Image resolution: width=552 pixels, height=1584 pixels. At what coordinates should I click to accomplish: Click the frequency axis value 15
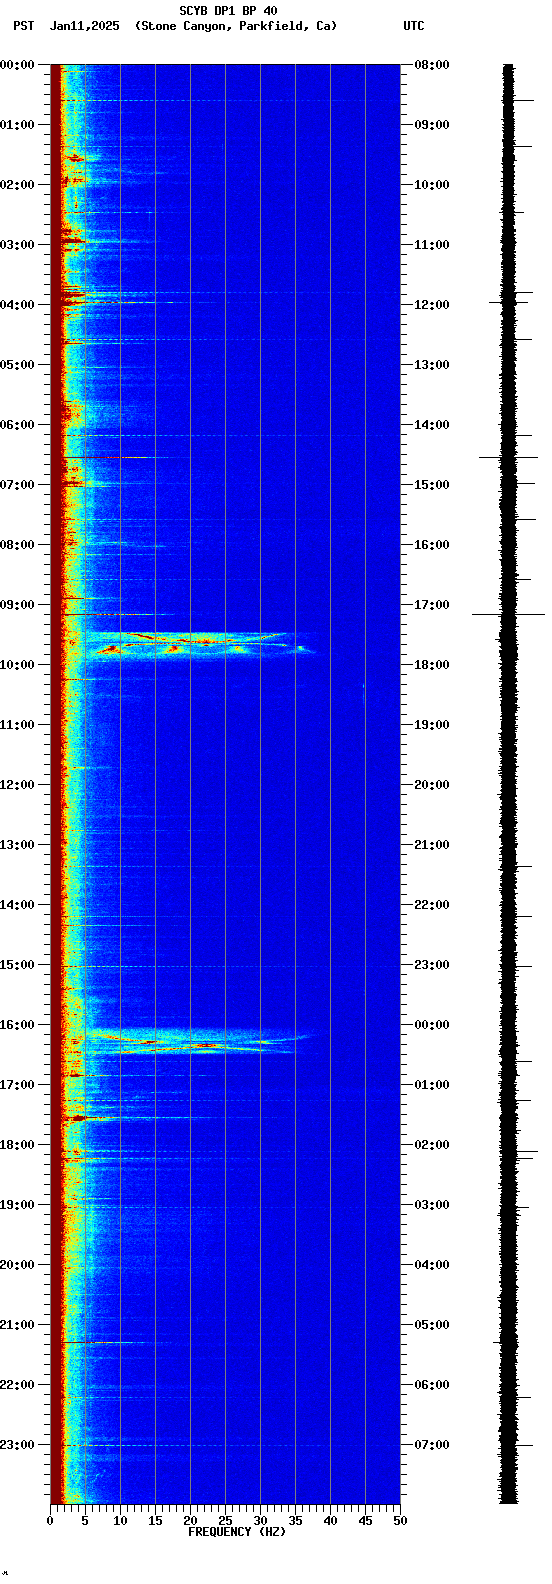click(x=155, y=1521)
